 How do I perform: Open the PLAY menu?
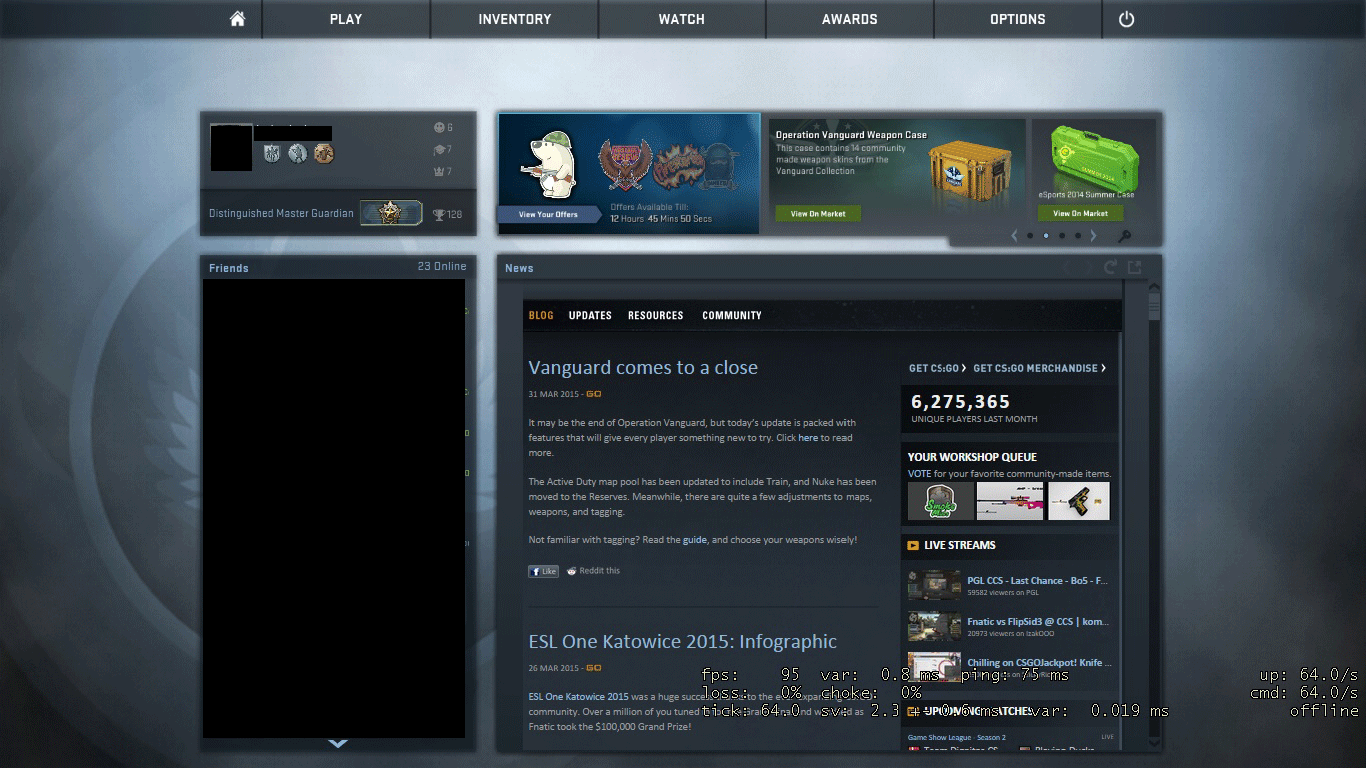(346, 19)
